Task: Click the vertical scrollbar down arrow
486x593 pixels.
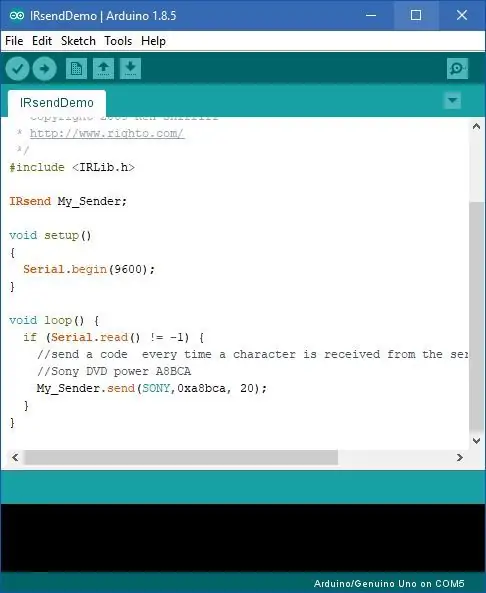Action: [x=477, y=440]
